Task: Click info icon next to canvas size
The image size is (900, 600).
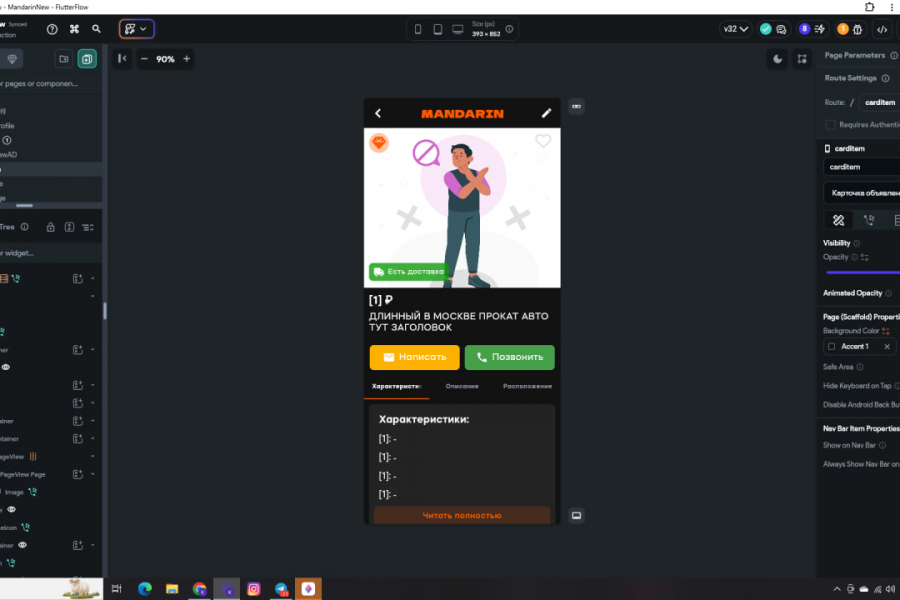Action: pyautogui.click(x=509, y=29)
